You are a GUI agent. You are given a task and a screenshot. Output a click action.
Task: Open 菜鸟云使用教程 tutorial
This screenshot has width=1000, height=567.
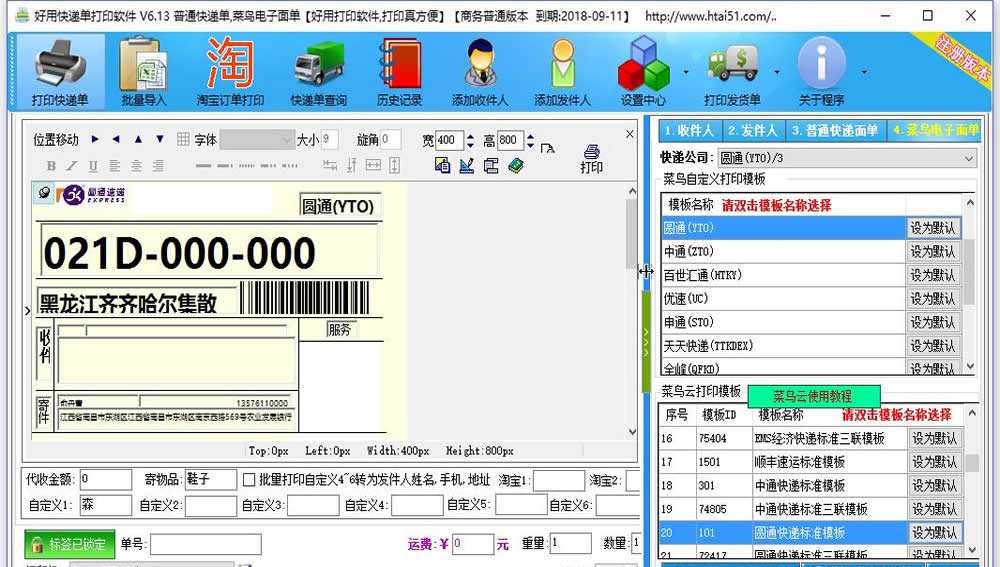(x=813, y=395)
